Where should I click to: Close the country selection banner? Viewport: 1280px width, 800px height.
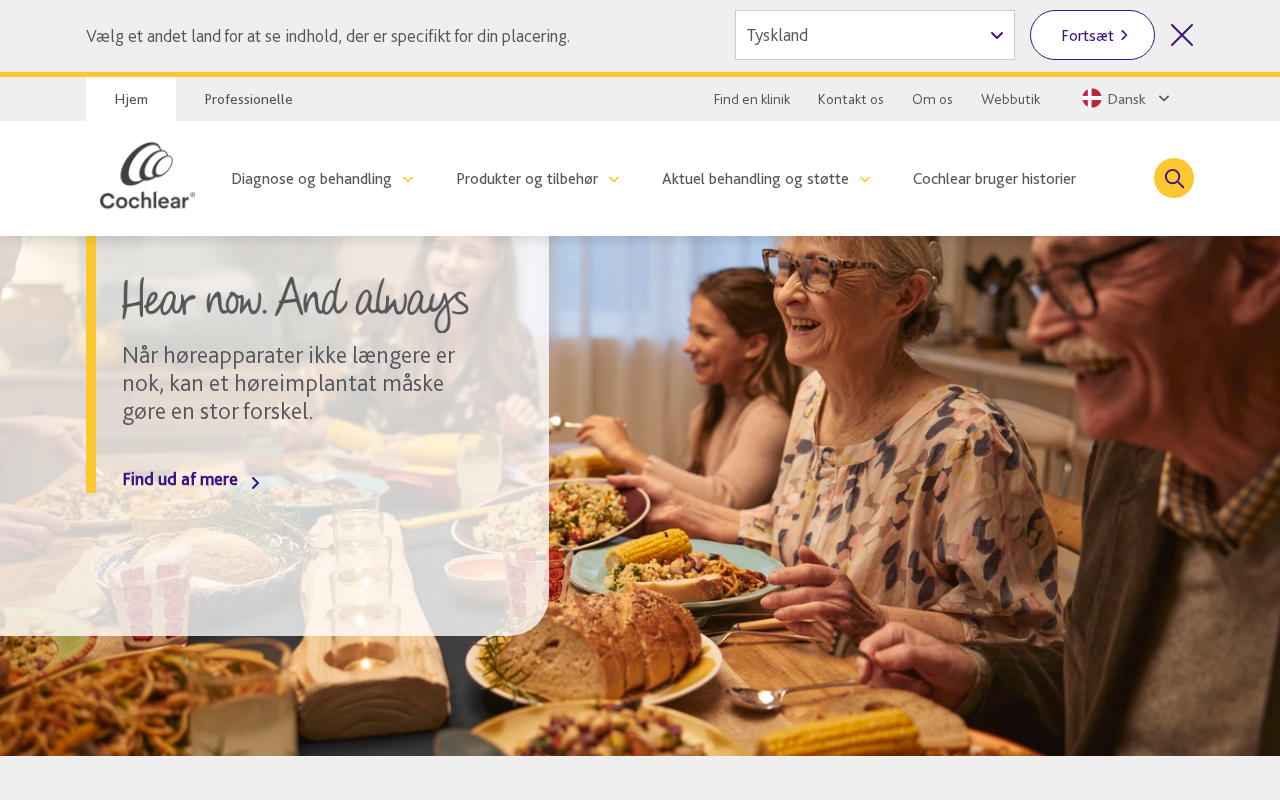(1182, 35)
